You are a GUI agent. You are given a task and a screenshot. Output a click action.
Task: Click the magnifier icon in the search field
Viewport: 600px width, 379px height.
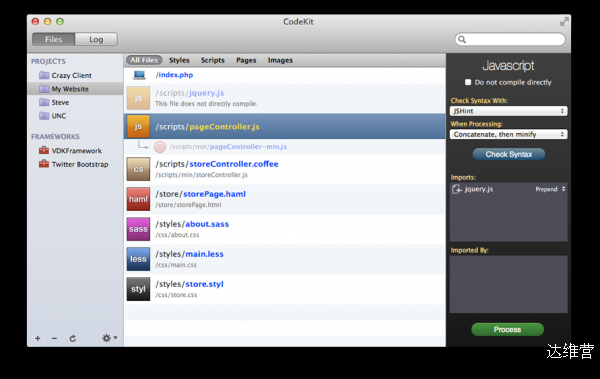click(x=462, y=39)
